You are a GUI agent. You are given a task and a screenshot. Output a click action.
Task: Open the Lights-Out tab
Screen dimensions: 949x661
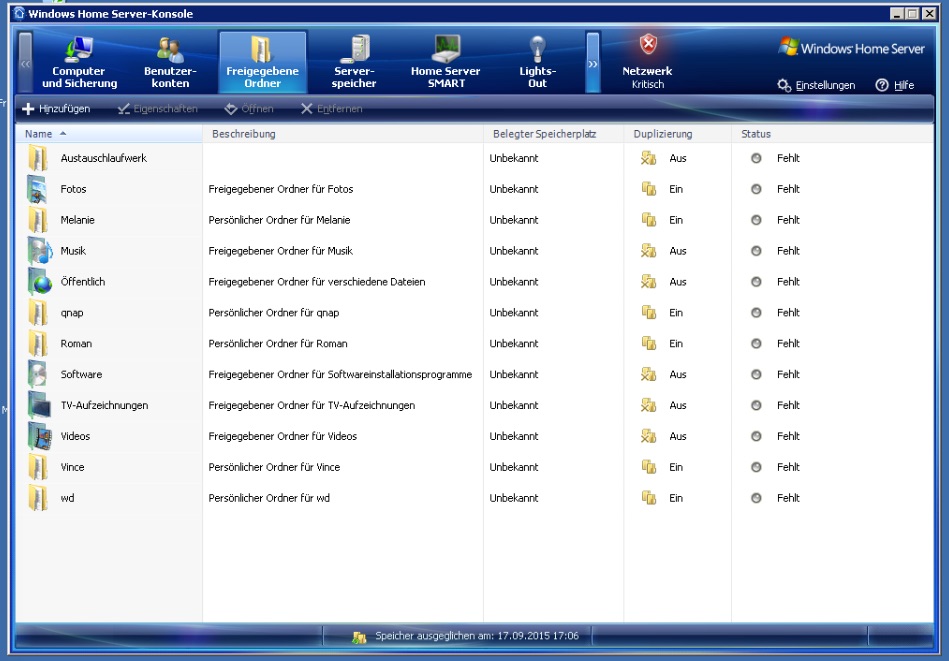pos(537,62)
